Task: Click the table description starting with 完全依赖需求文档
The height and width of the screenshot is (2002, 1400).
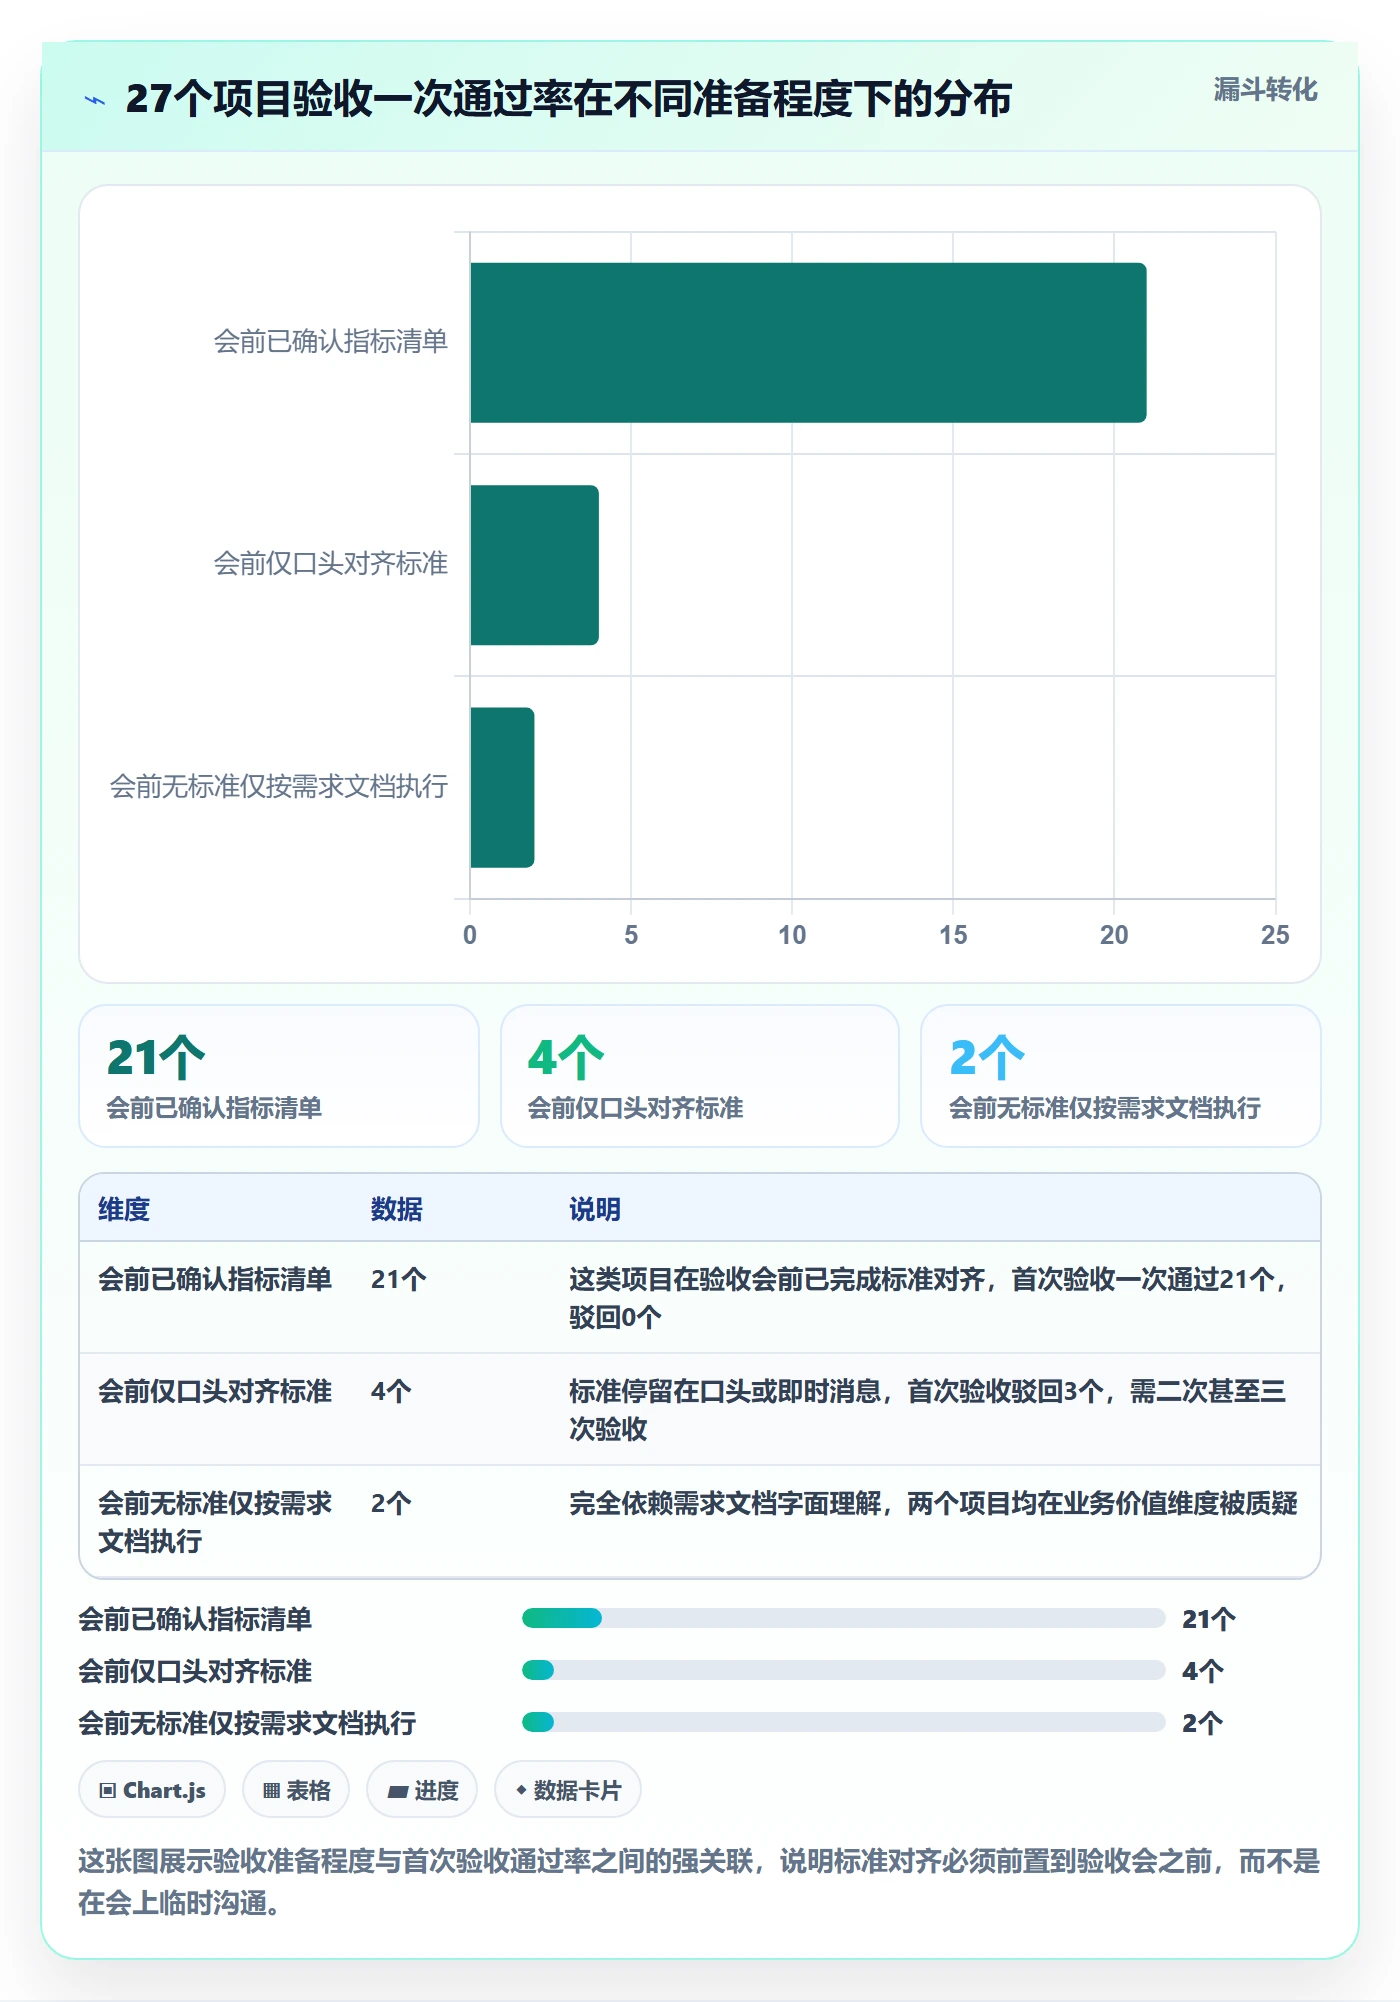Action: (x=933, y=1503)
